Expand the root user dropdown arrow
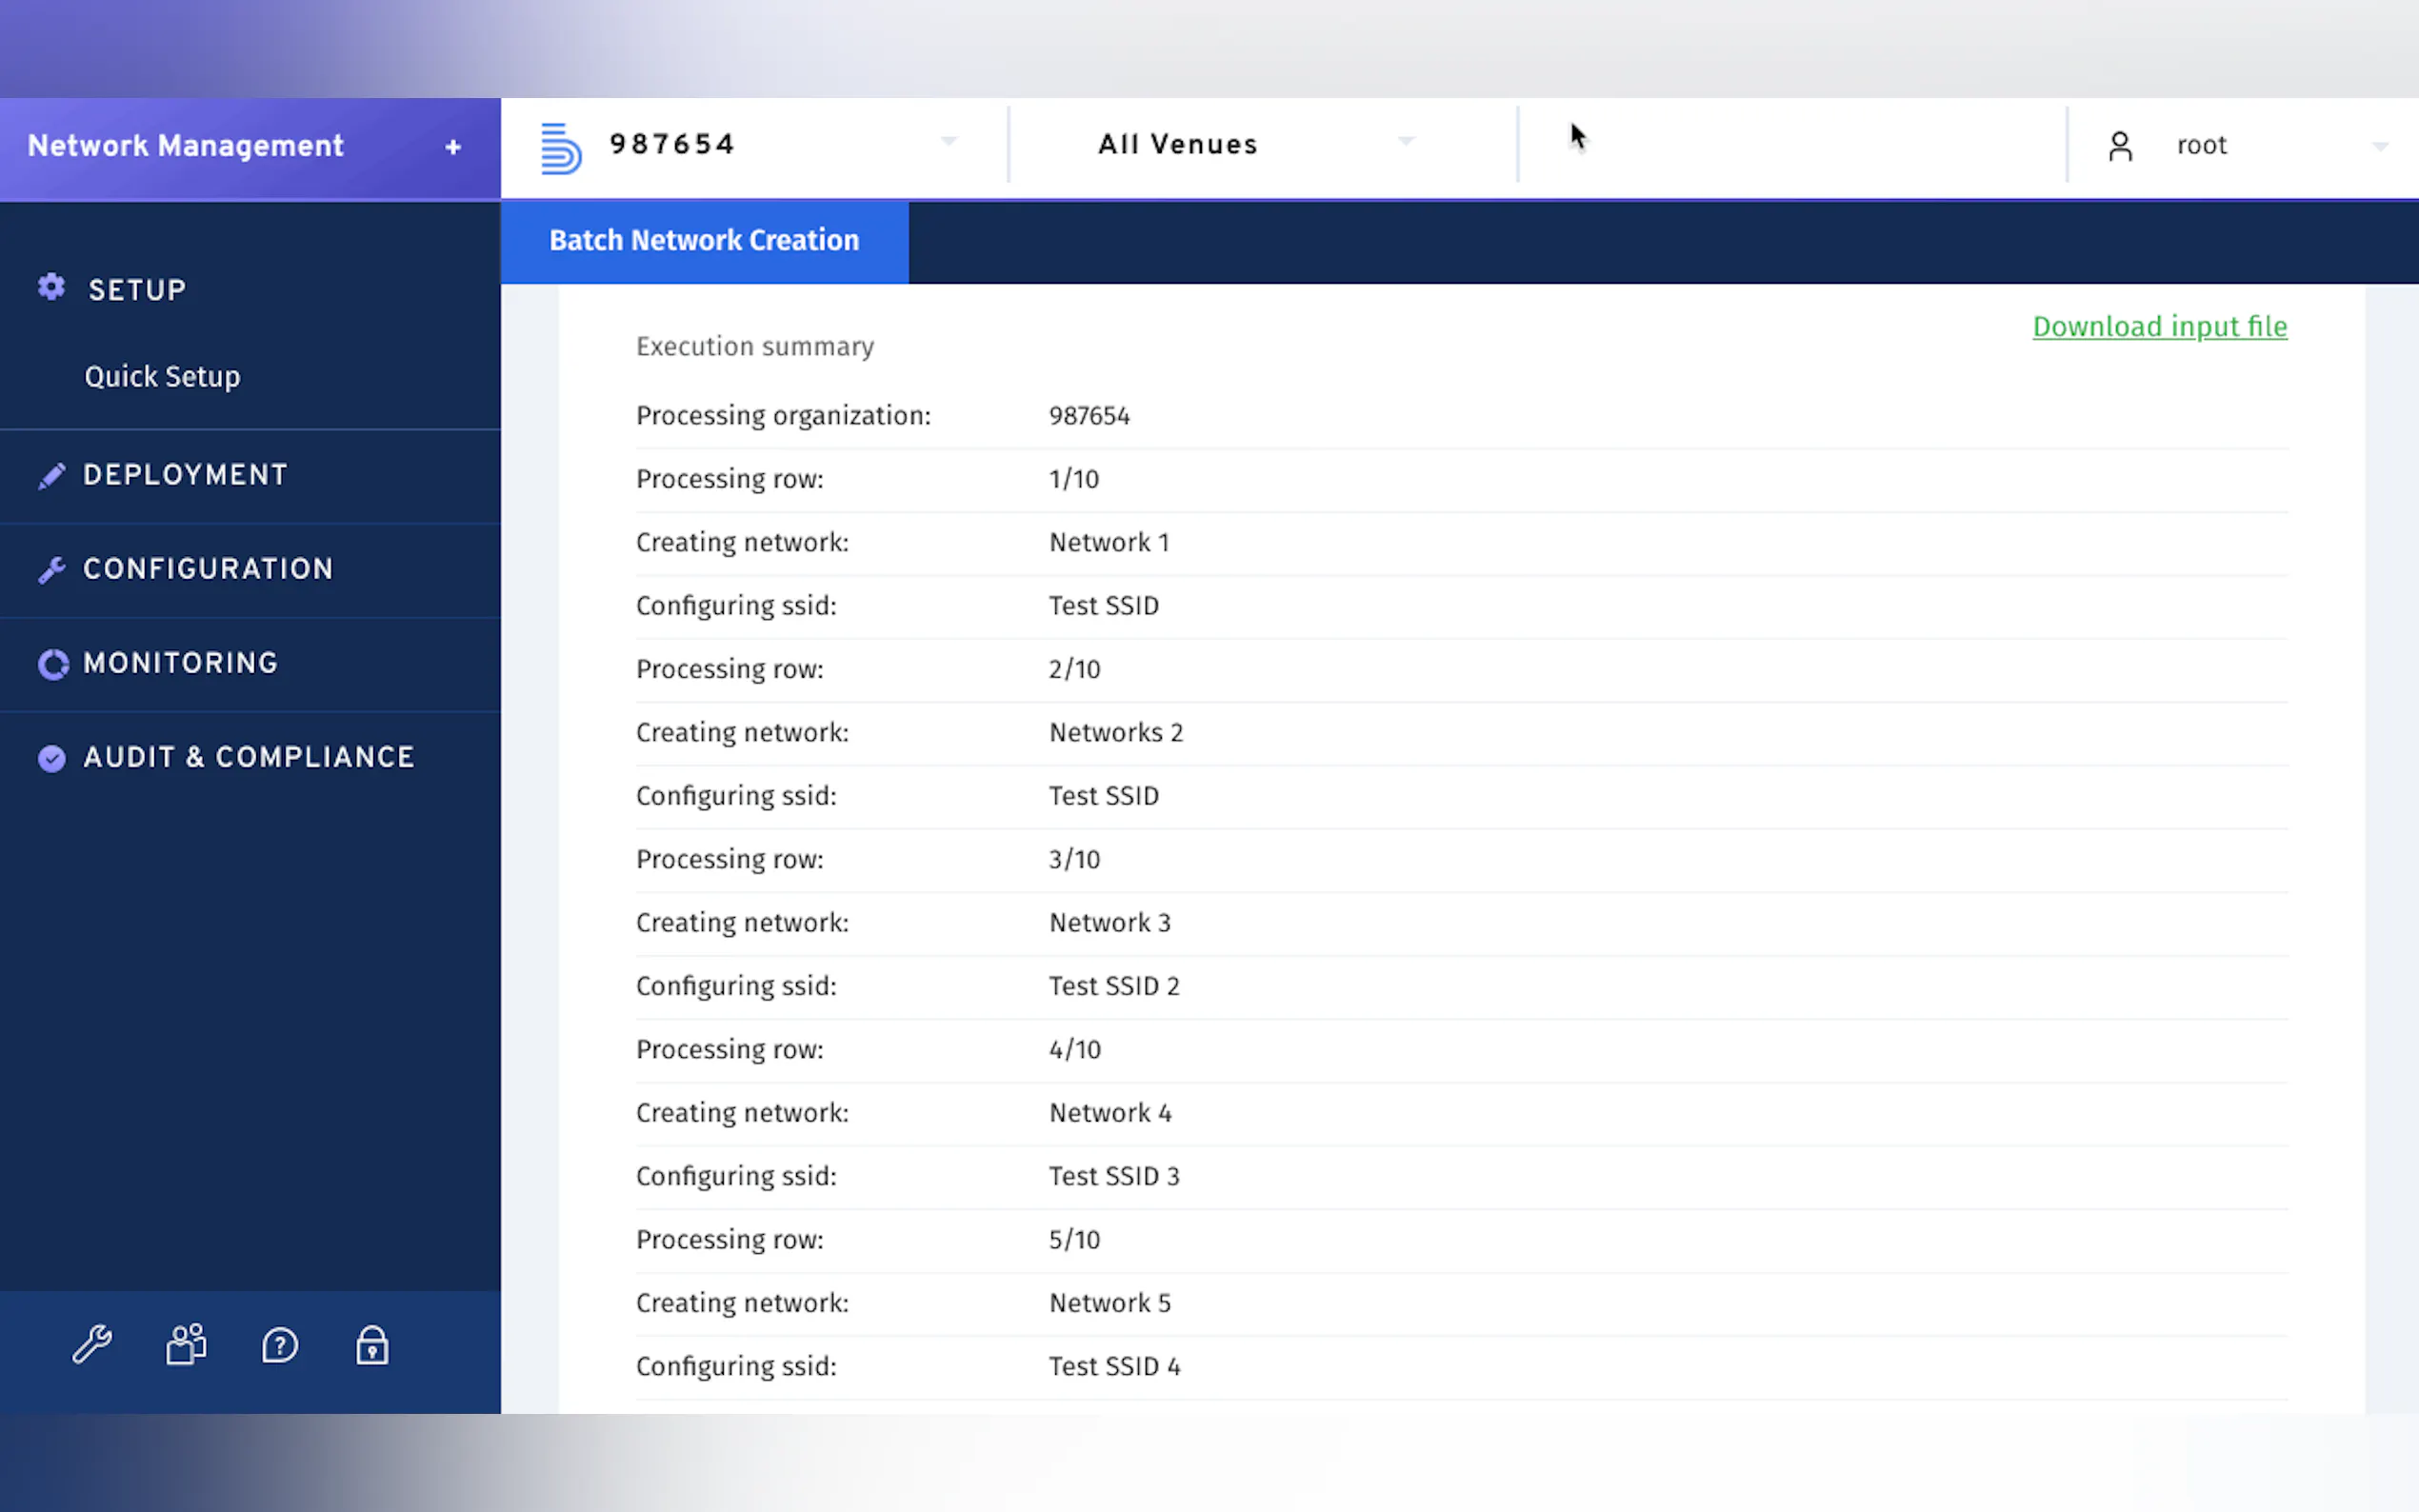Viewport: 2419px width, 1512px height. 2380,147
